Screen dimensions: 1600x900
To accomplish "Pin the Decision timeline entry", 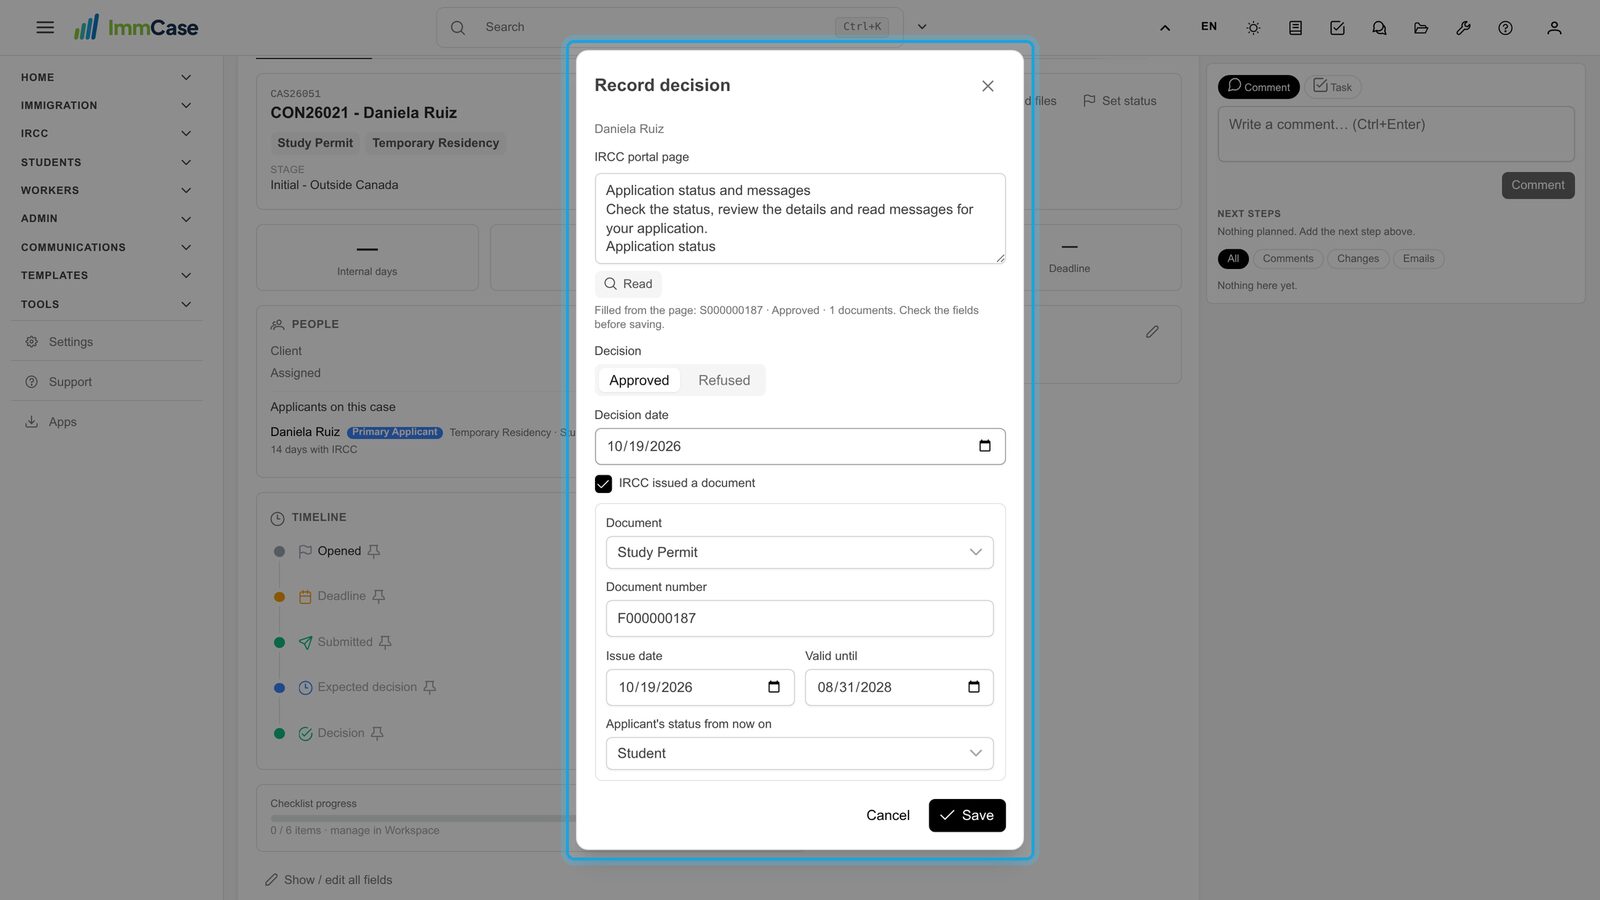I will tap(377, 733).
